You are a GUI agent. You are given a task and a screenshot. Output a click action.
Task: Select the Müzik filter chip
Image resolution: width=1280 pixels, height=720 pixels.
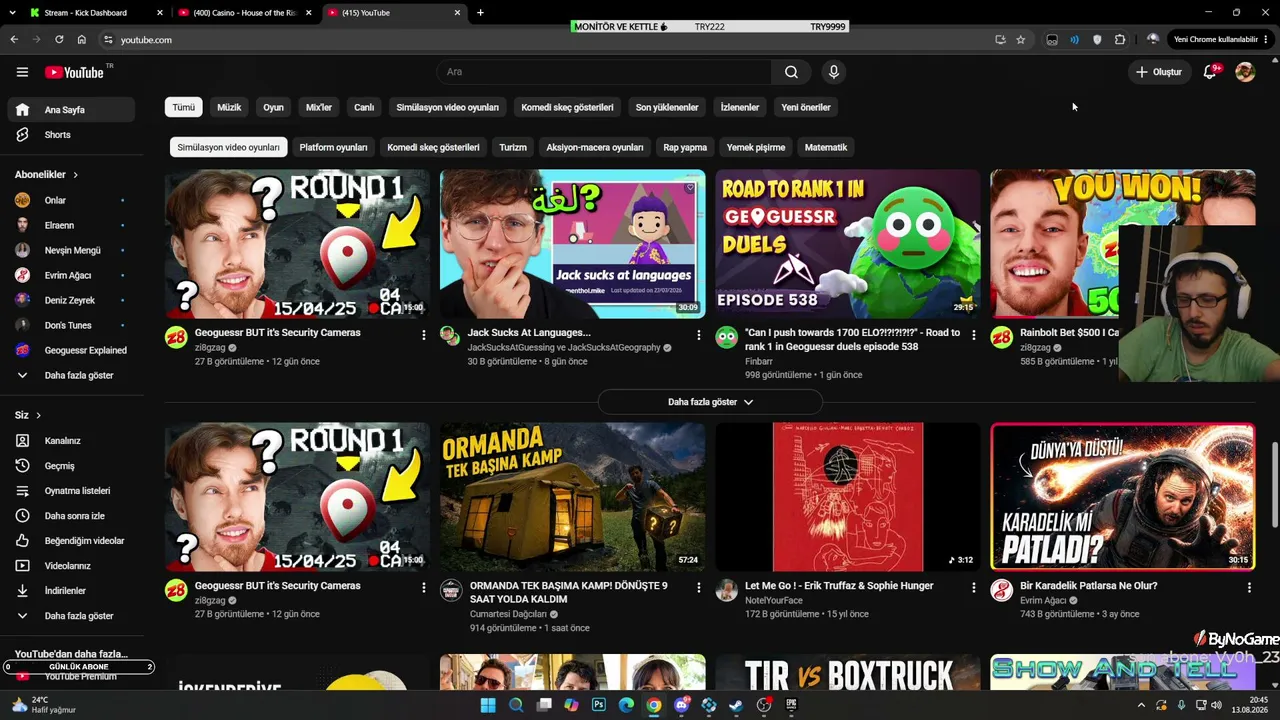click(229, 107)
